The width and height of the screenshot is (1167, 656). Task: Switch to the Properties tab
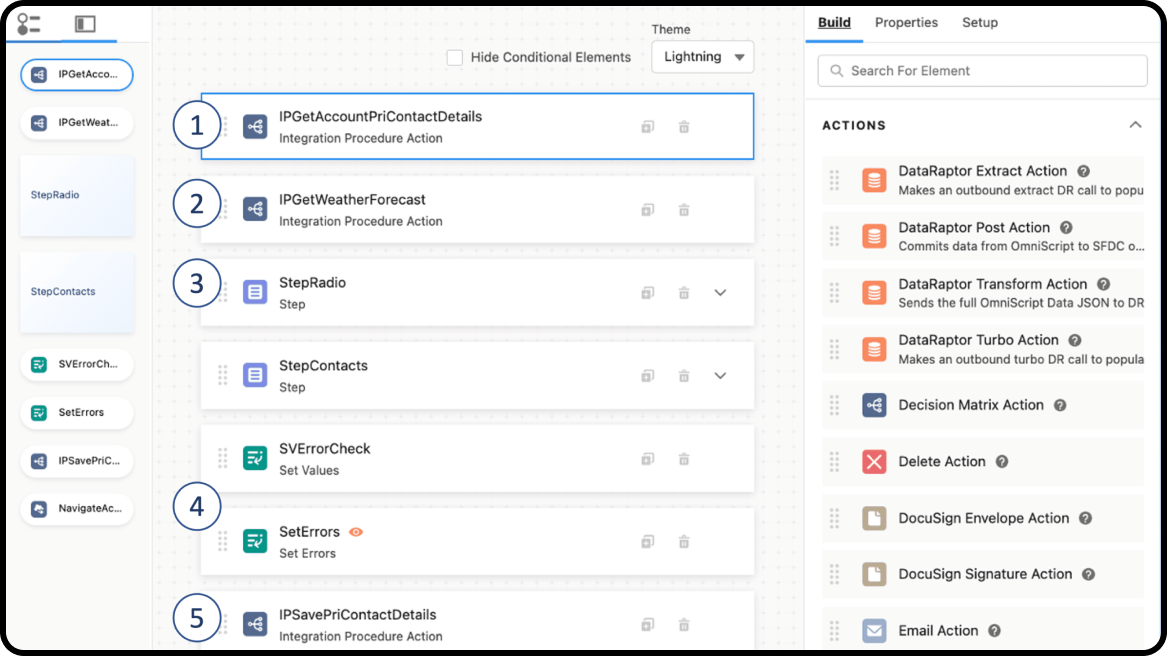906,22
